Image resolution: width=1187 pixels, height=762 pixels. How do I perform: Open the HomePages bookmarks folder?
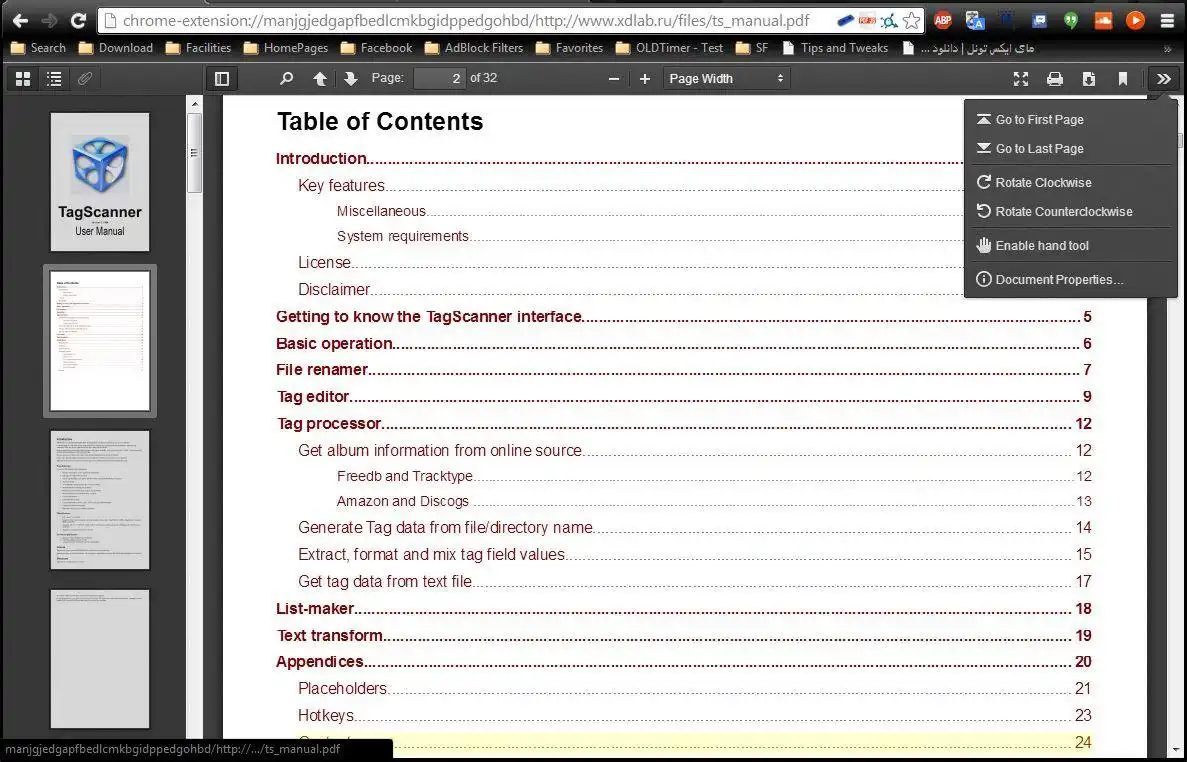point(286,48)
